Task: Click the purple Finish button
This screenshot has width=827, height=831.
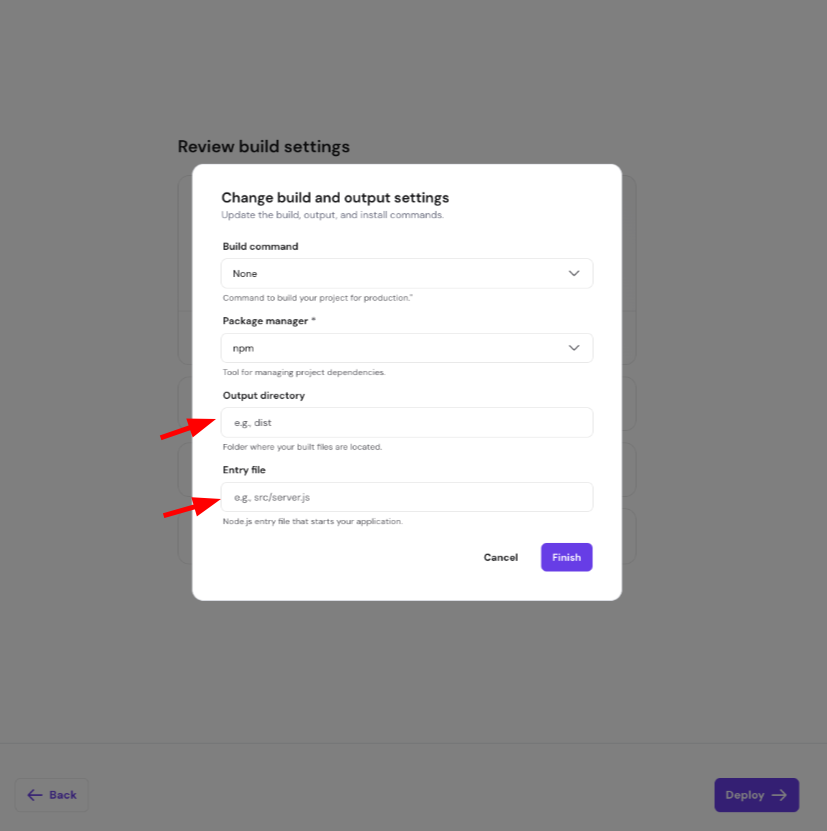Action: (566, 557)
